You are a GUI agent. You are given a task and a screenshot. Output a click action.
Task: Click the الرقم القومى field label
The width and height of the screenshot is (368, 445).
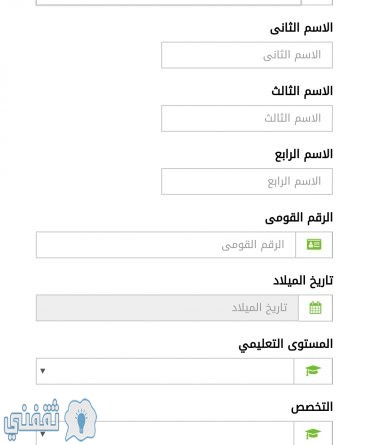299,218
